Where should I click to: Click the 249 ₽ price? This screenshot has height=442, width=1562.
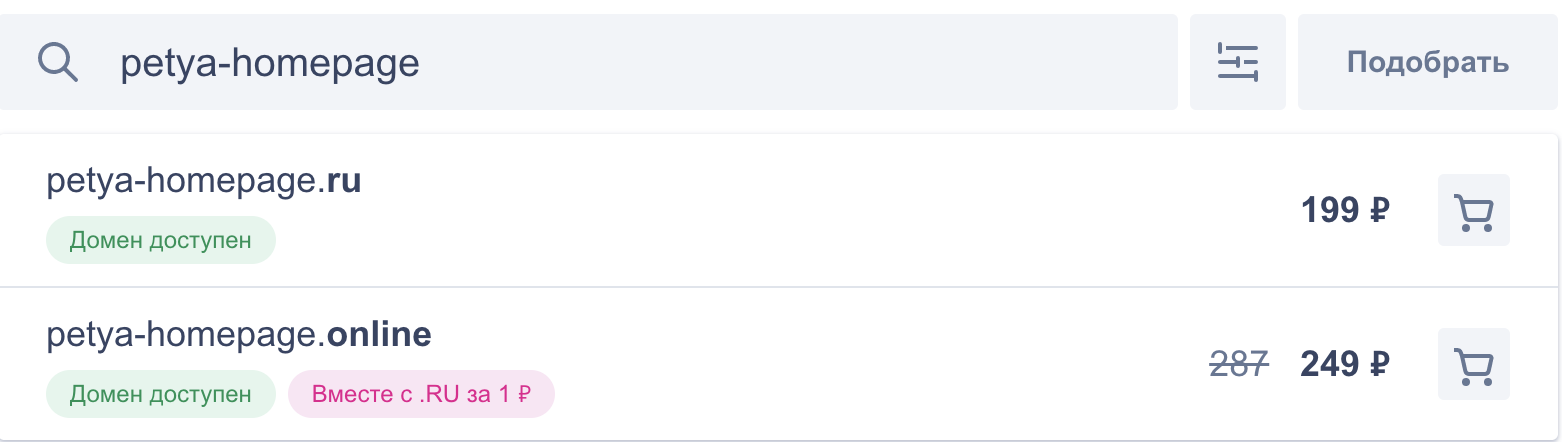[x=1345, y=364]
